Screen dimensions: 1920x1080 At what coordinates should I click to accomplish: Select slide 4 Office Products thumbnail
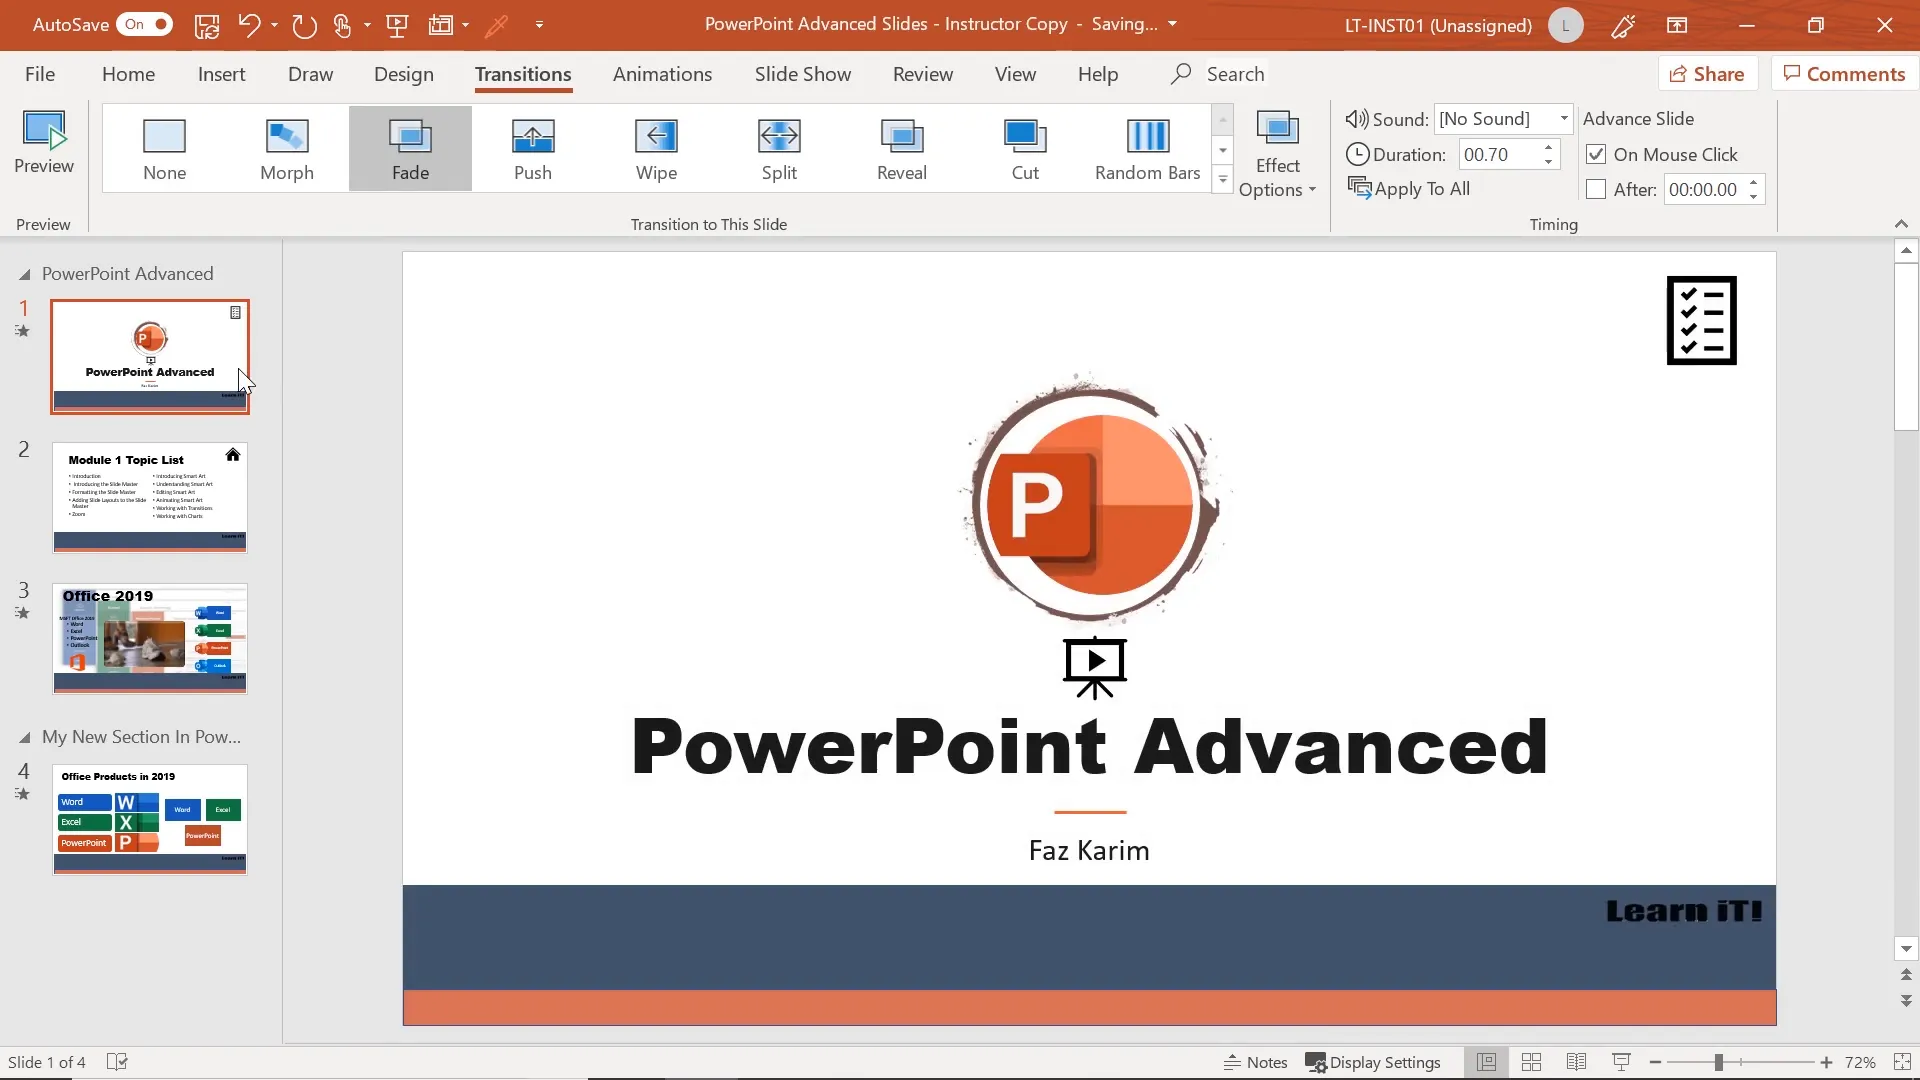[x=150, y=819]
